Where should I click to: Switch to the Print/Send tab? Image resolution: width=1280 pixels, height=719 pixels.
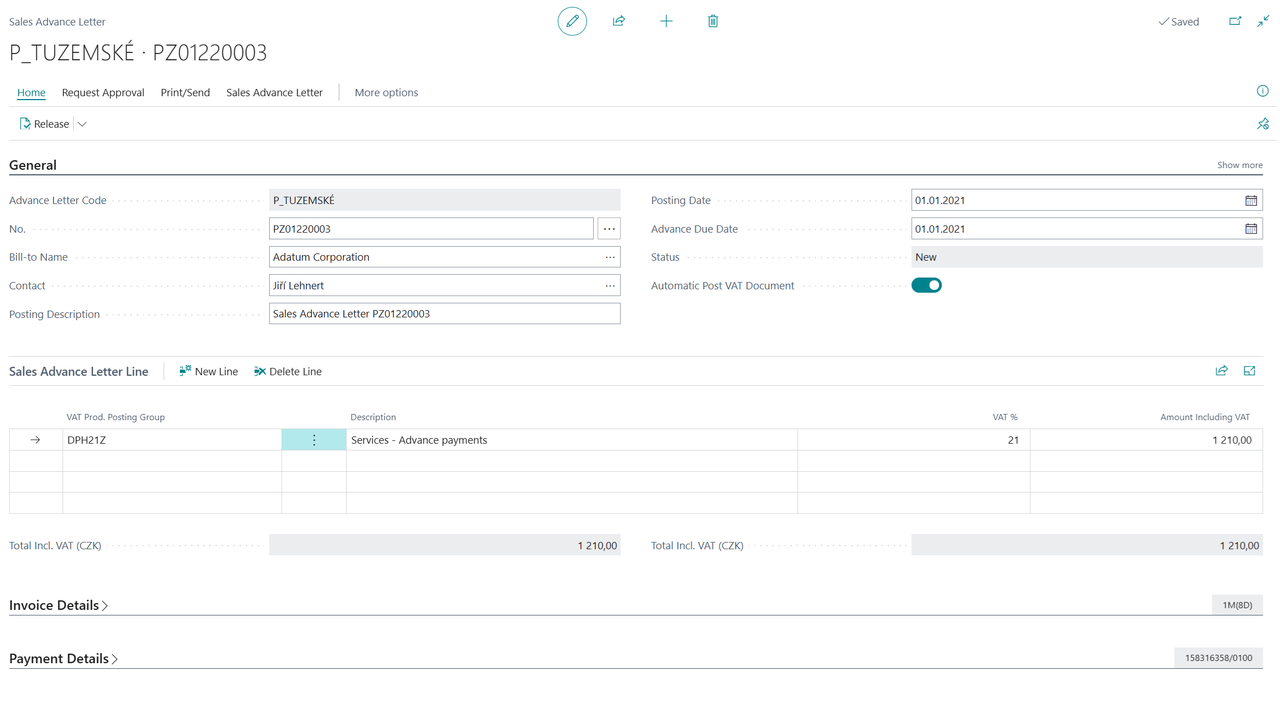(x=185, y=92)
